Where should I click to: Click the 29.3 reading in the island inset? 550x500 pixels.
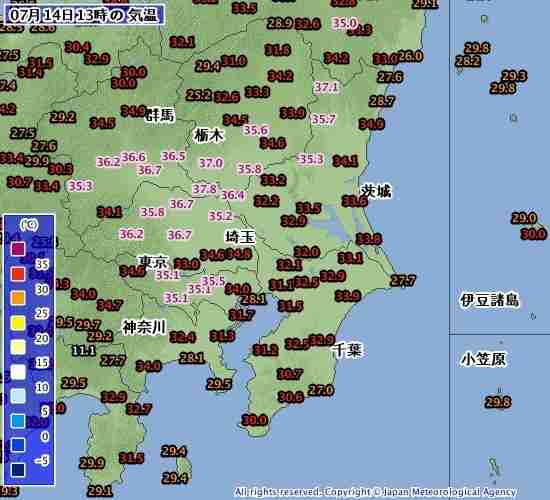[x=514, y=76]
